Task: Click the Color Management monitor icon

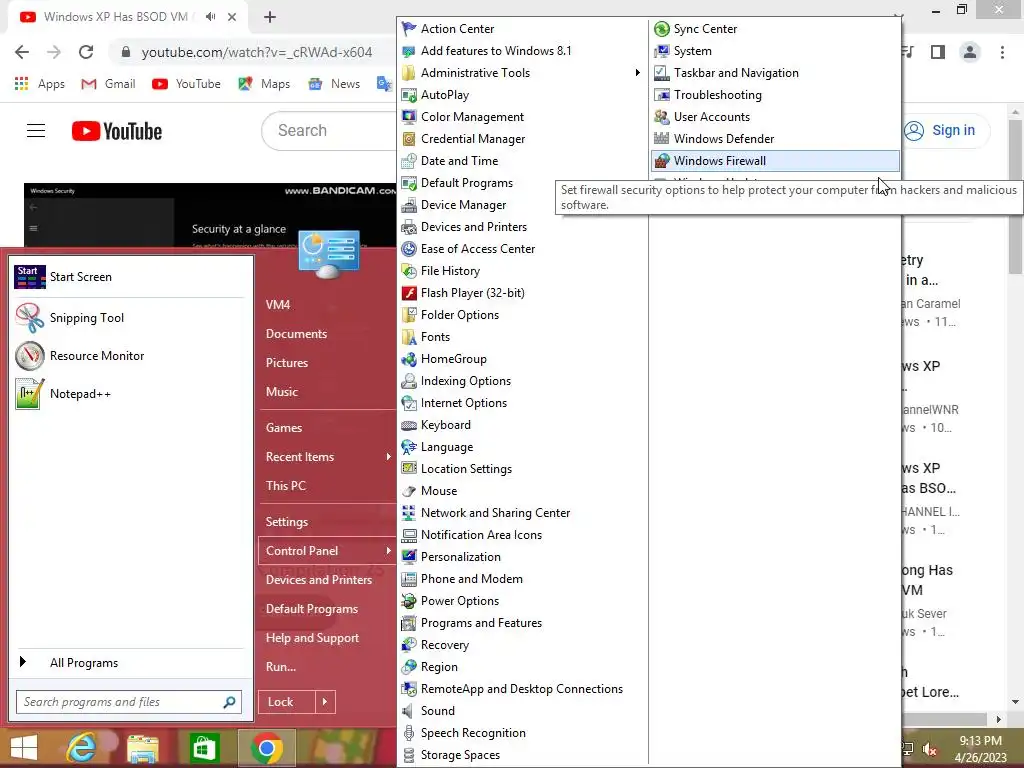Action: pos(409,117)
